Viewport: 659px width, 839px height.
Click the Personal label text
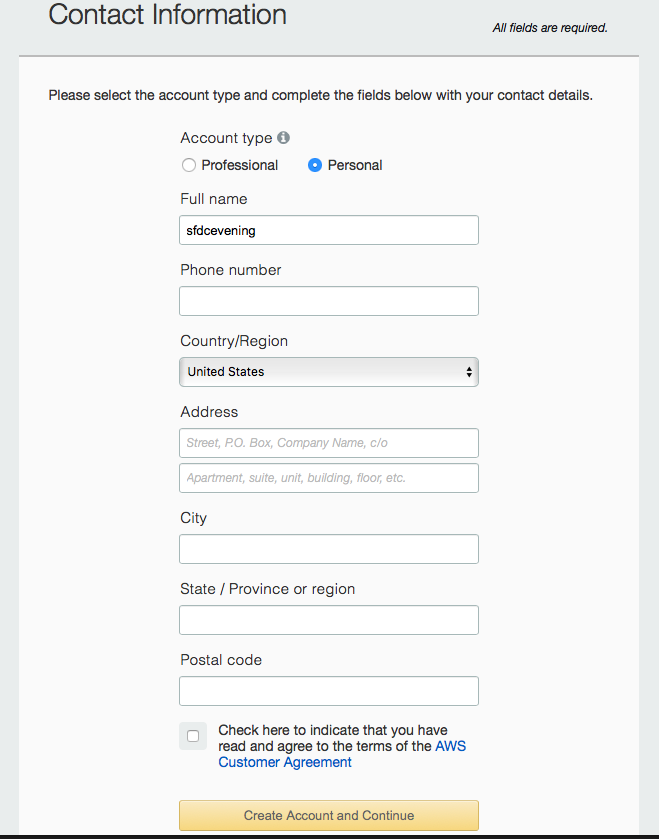[x=355, y=165]
